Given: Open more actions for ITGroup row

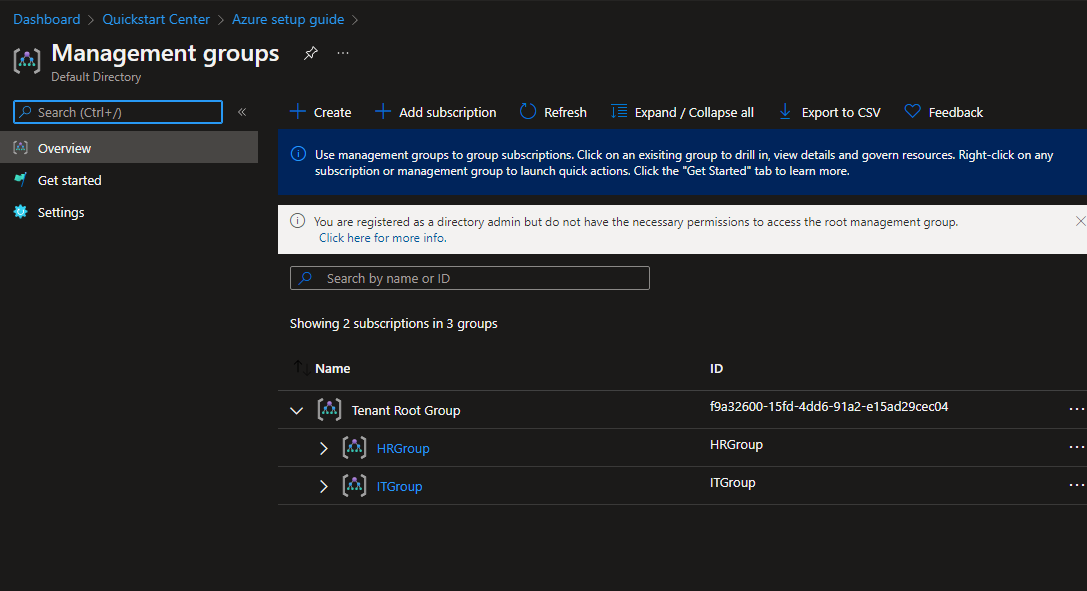Looking at the screenshot, I should pos(1076,485).
